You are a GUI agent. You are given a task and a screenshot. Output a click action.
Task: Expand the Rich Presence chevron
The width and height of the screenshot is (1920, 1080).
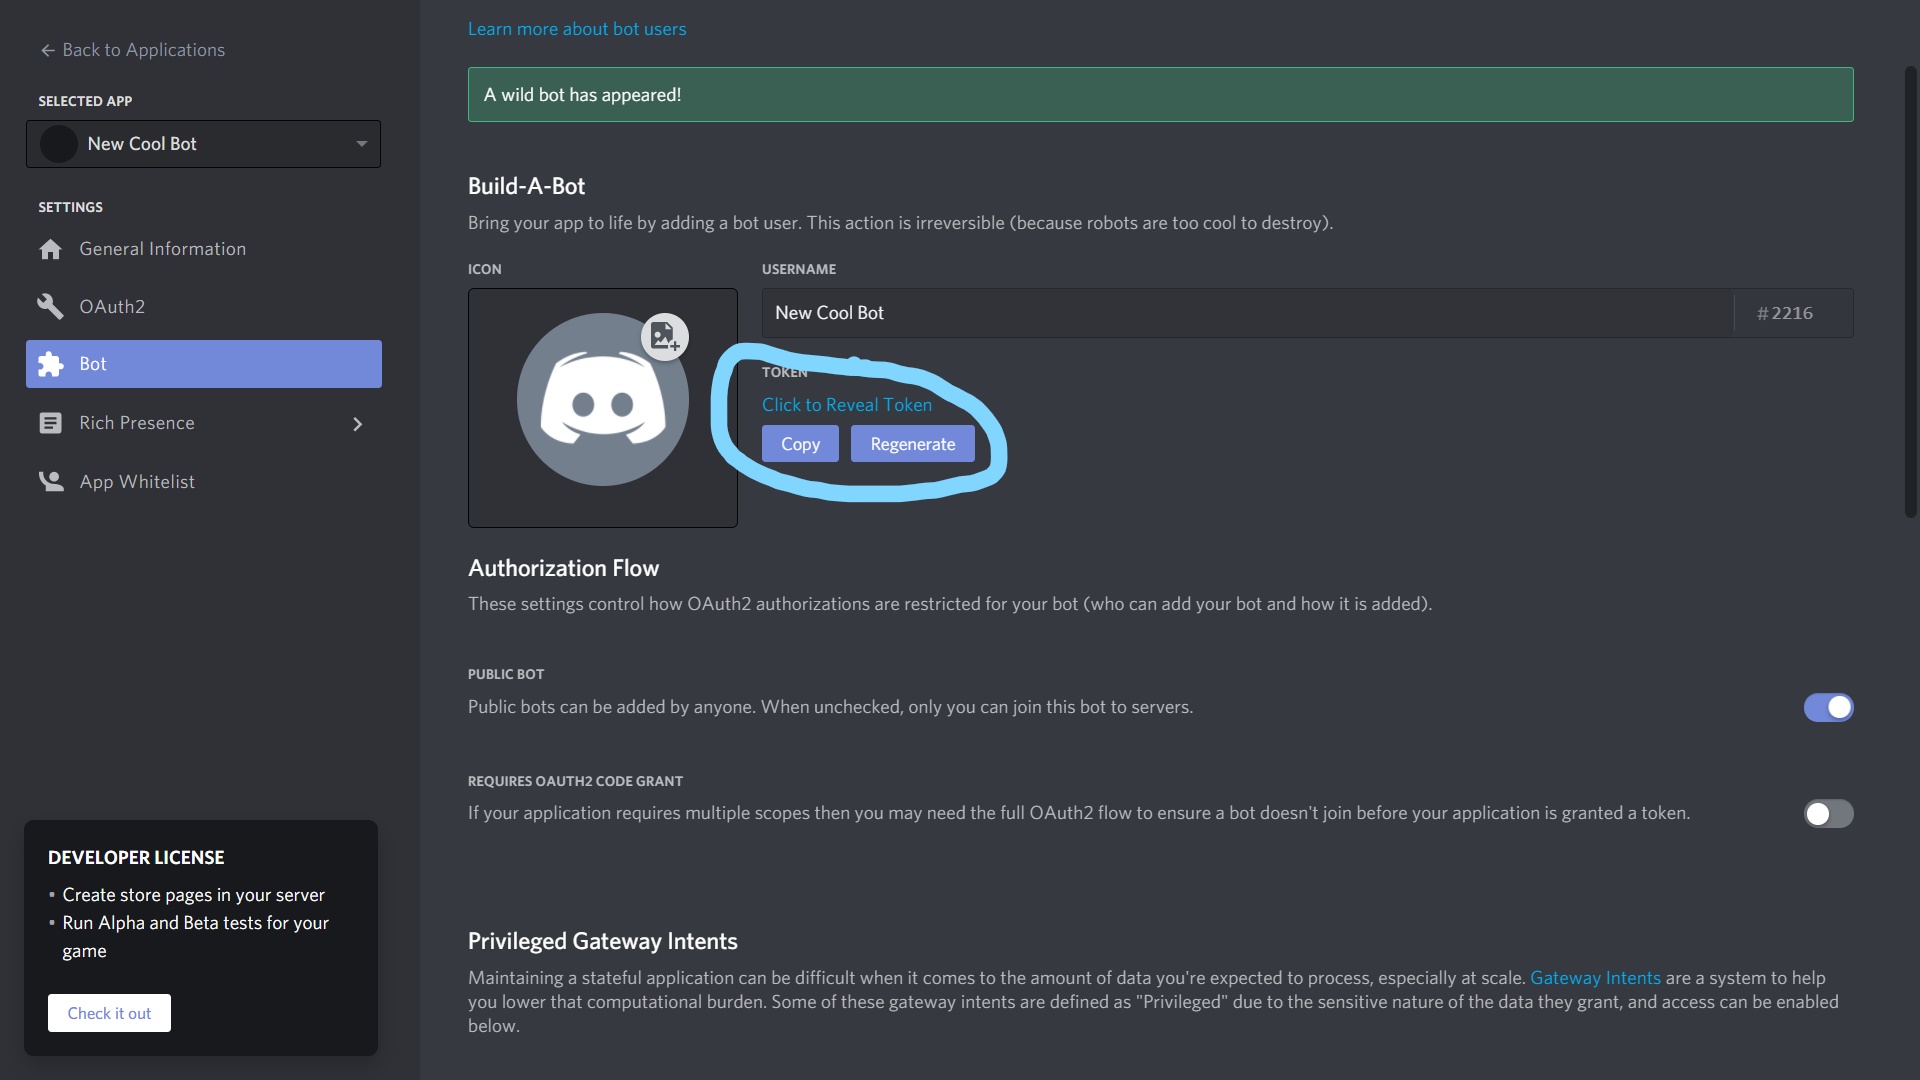358,424
